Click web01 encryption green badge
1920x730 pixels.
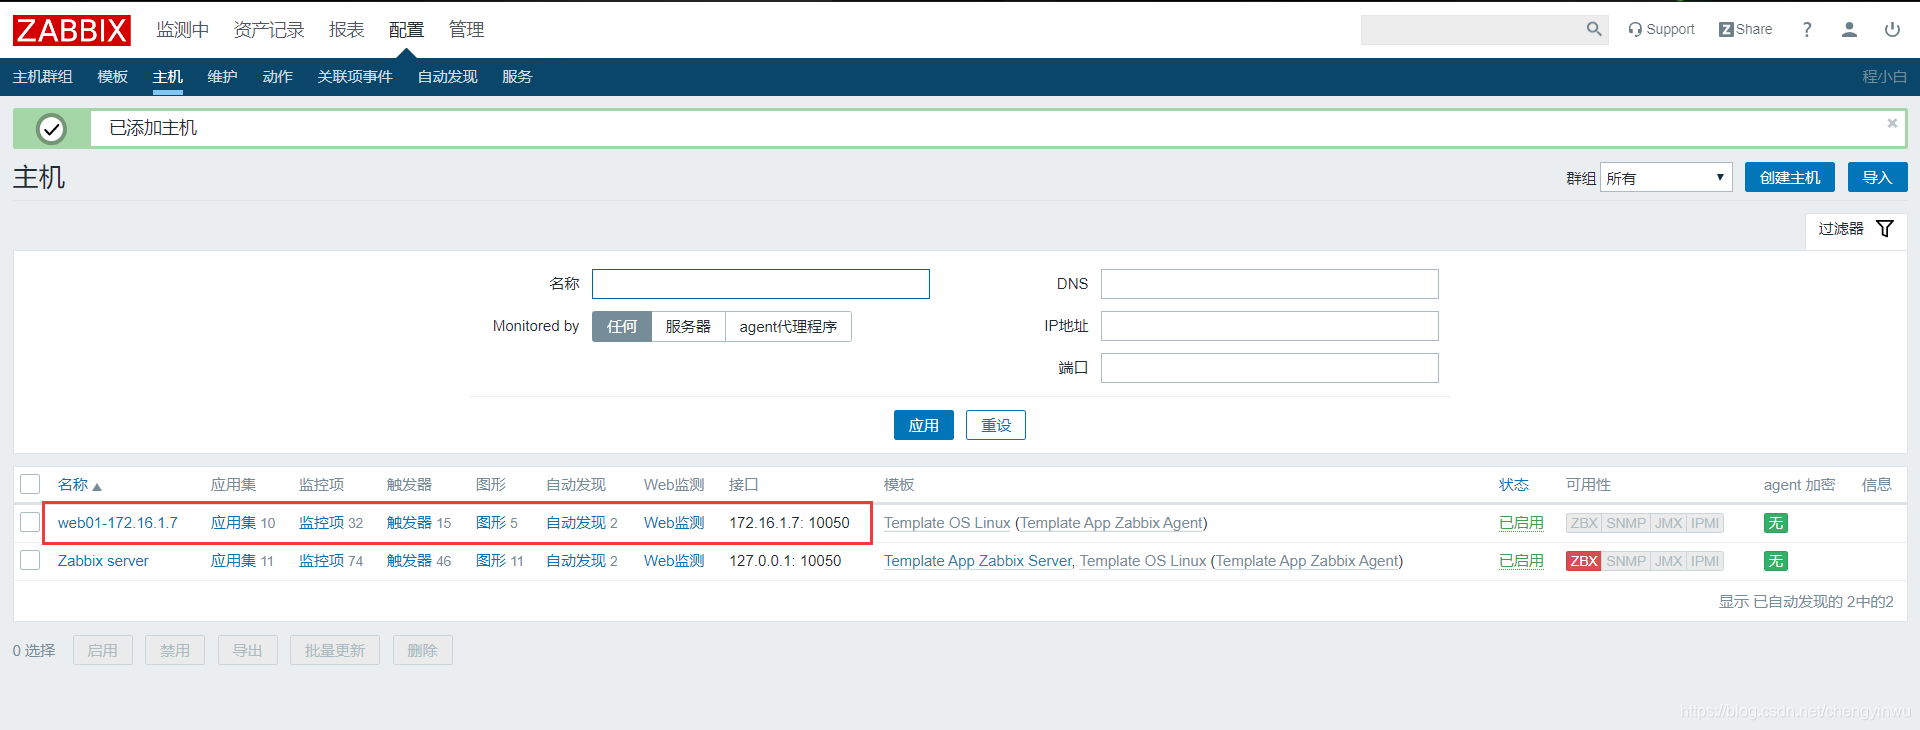[1776, 523]
